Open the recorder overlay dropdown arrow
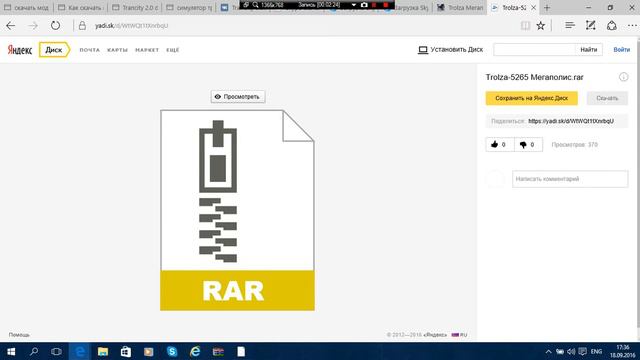This screenshot has height=360, width=640. pyautogui.click(x=353, y=5)
